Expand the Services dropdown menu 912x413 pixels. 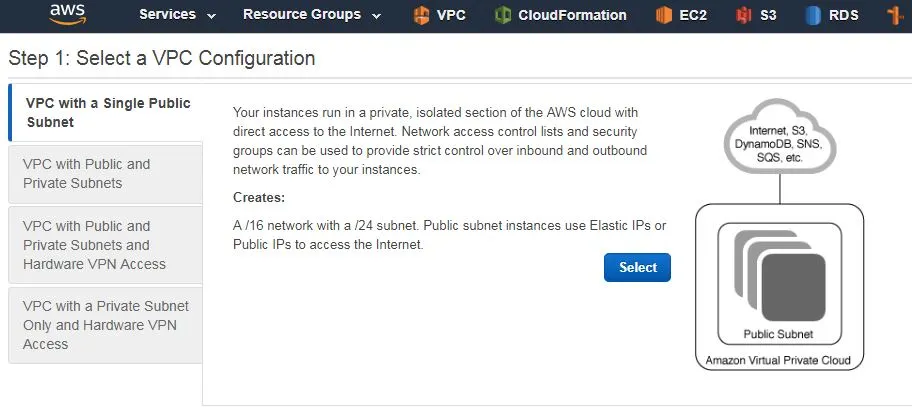pos(177,15)
